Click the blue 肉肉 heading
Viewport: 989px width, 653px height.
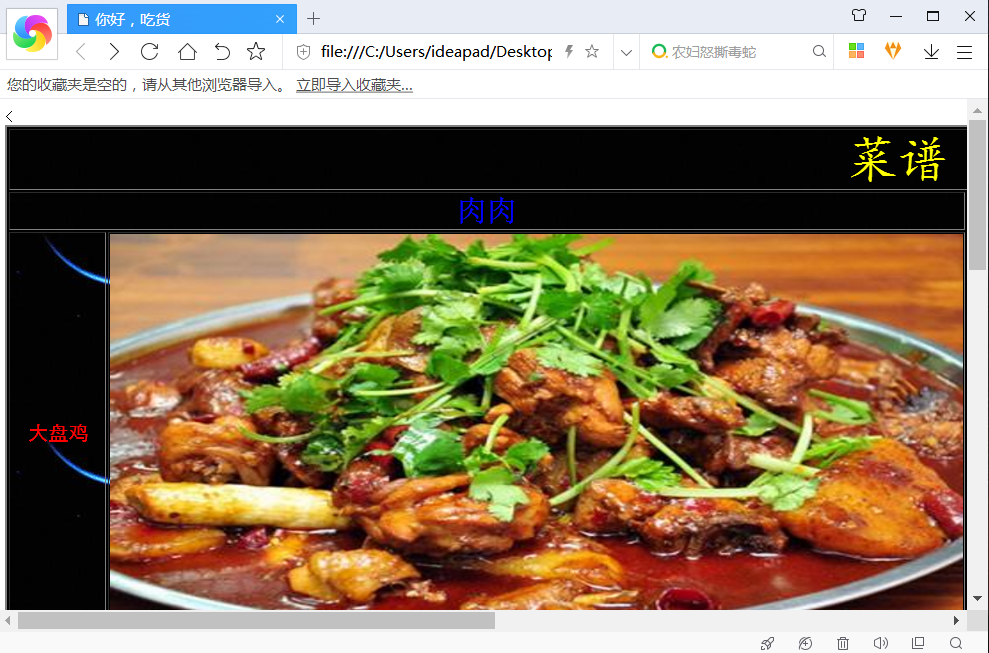[x=487, y=211]
